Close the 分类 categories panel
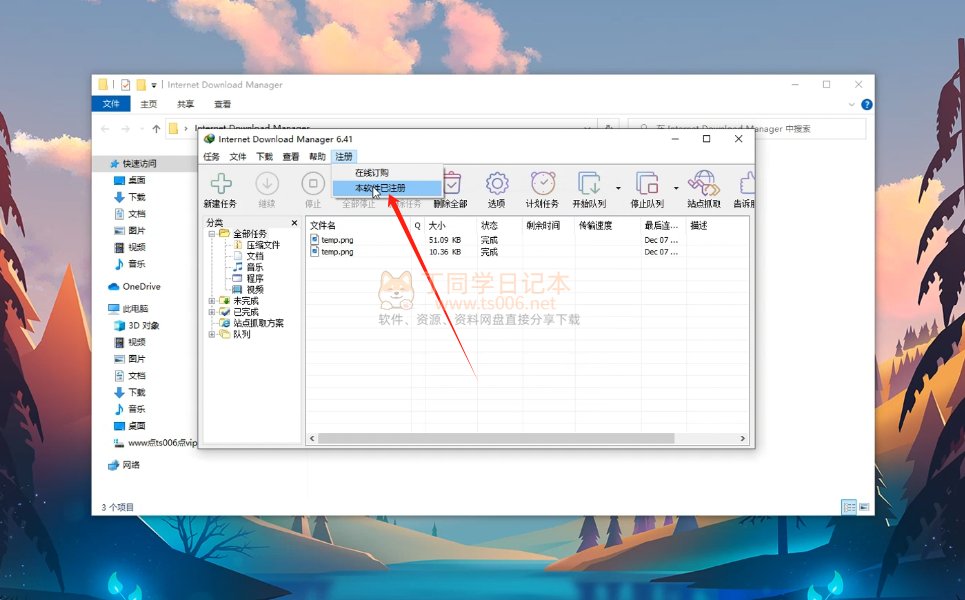The height and width of the screenshot is (600, 965). 294,223
